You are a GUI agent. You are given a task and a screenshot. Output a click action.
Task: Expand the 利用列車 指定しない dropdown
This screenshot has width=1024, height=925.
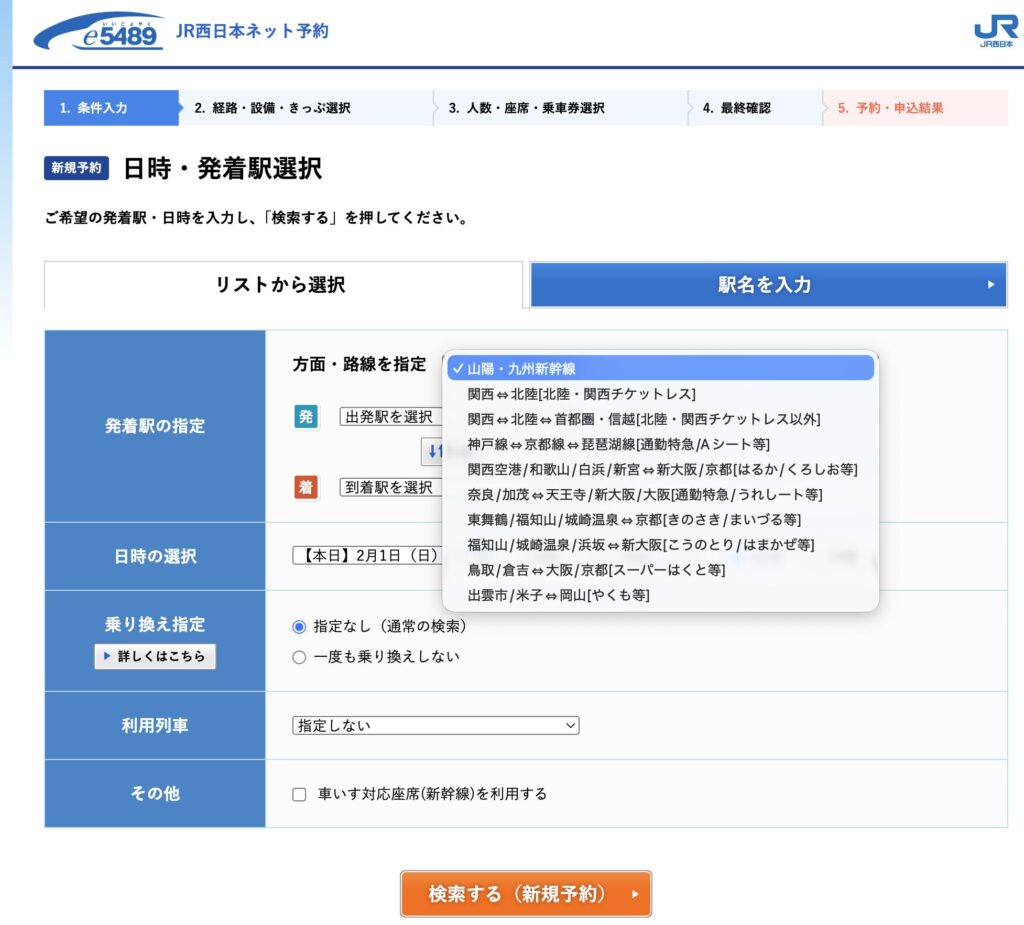point(436,726)
